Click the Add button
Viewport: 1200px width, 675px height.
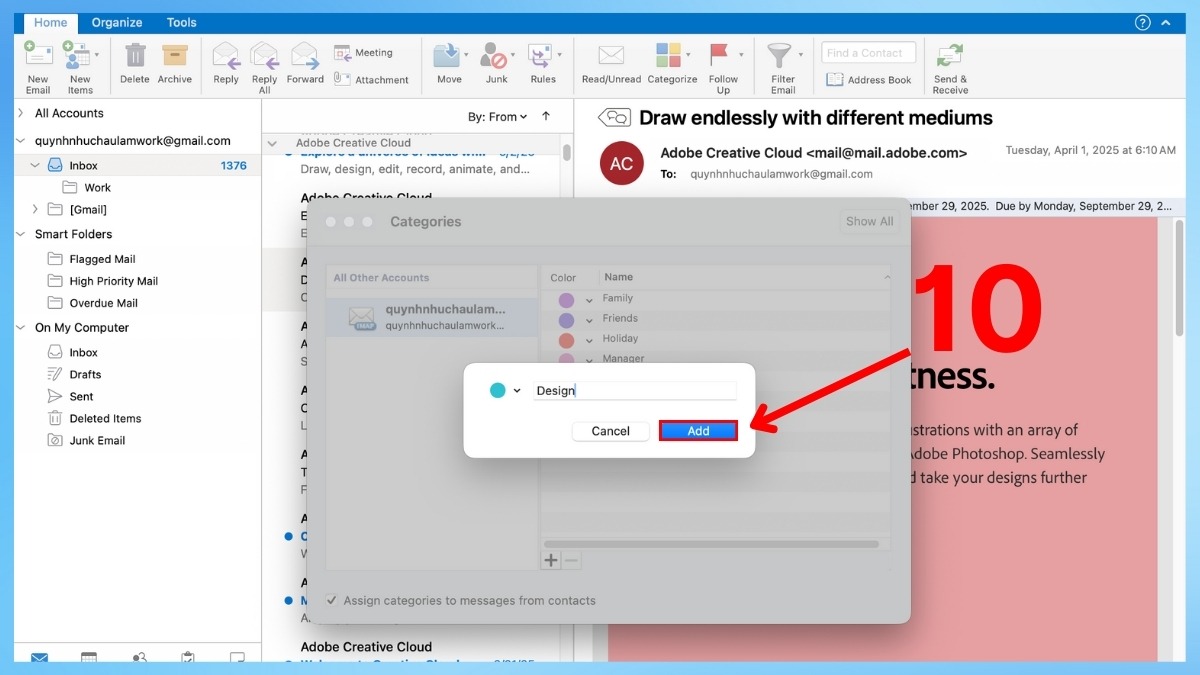tap(698, 431)
